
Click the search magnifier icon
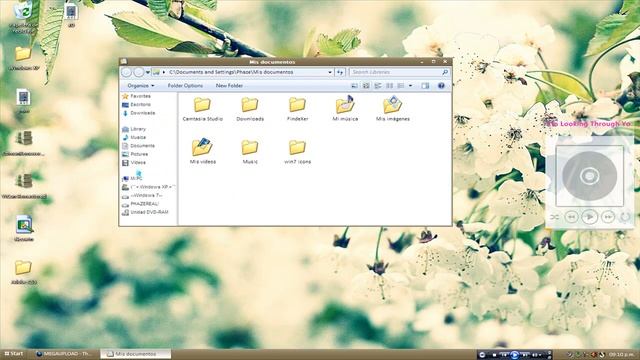[445, 72]
